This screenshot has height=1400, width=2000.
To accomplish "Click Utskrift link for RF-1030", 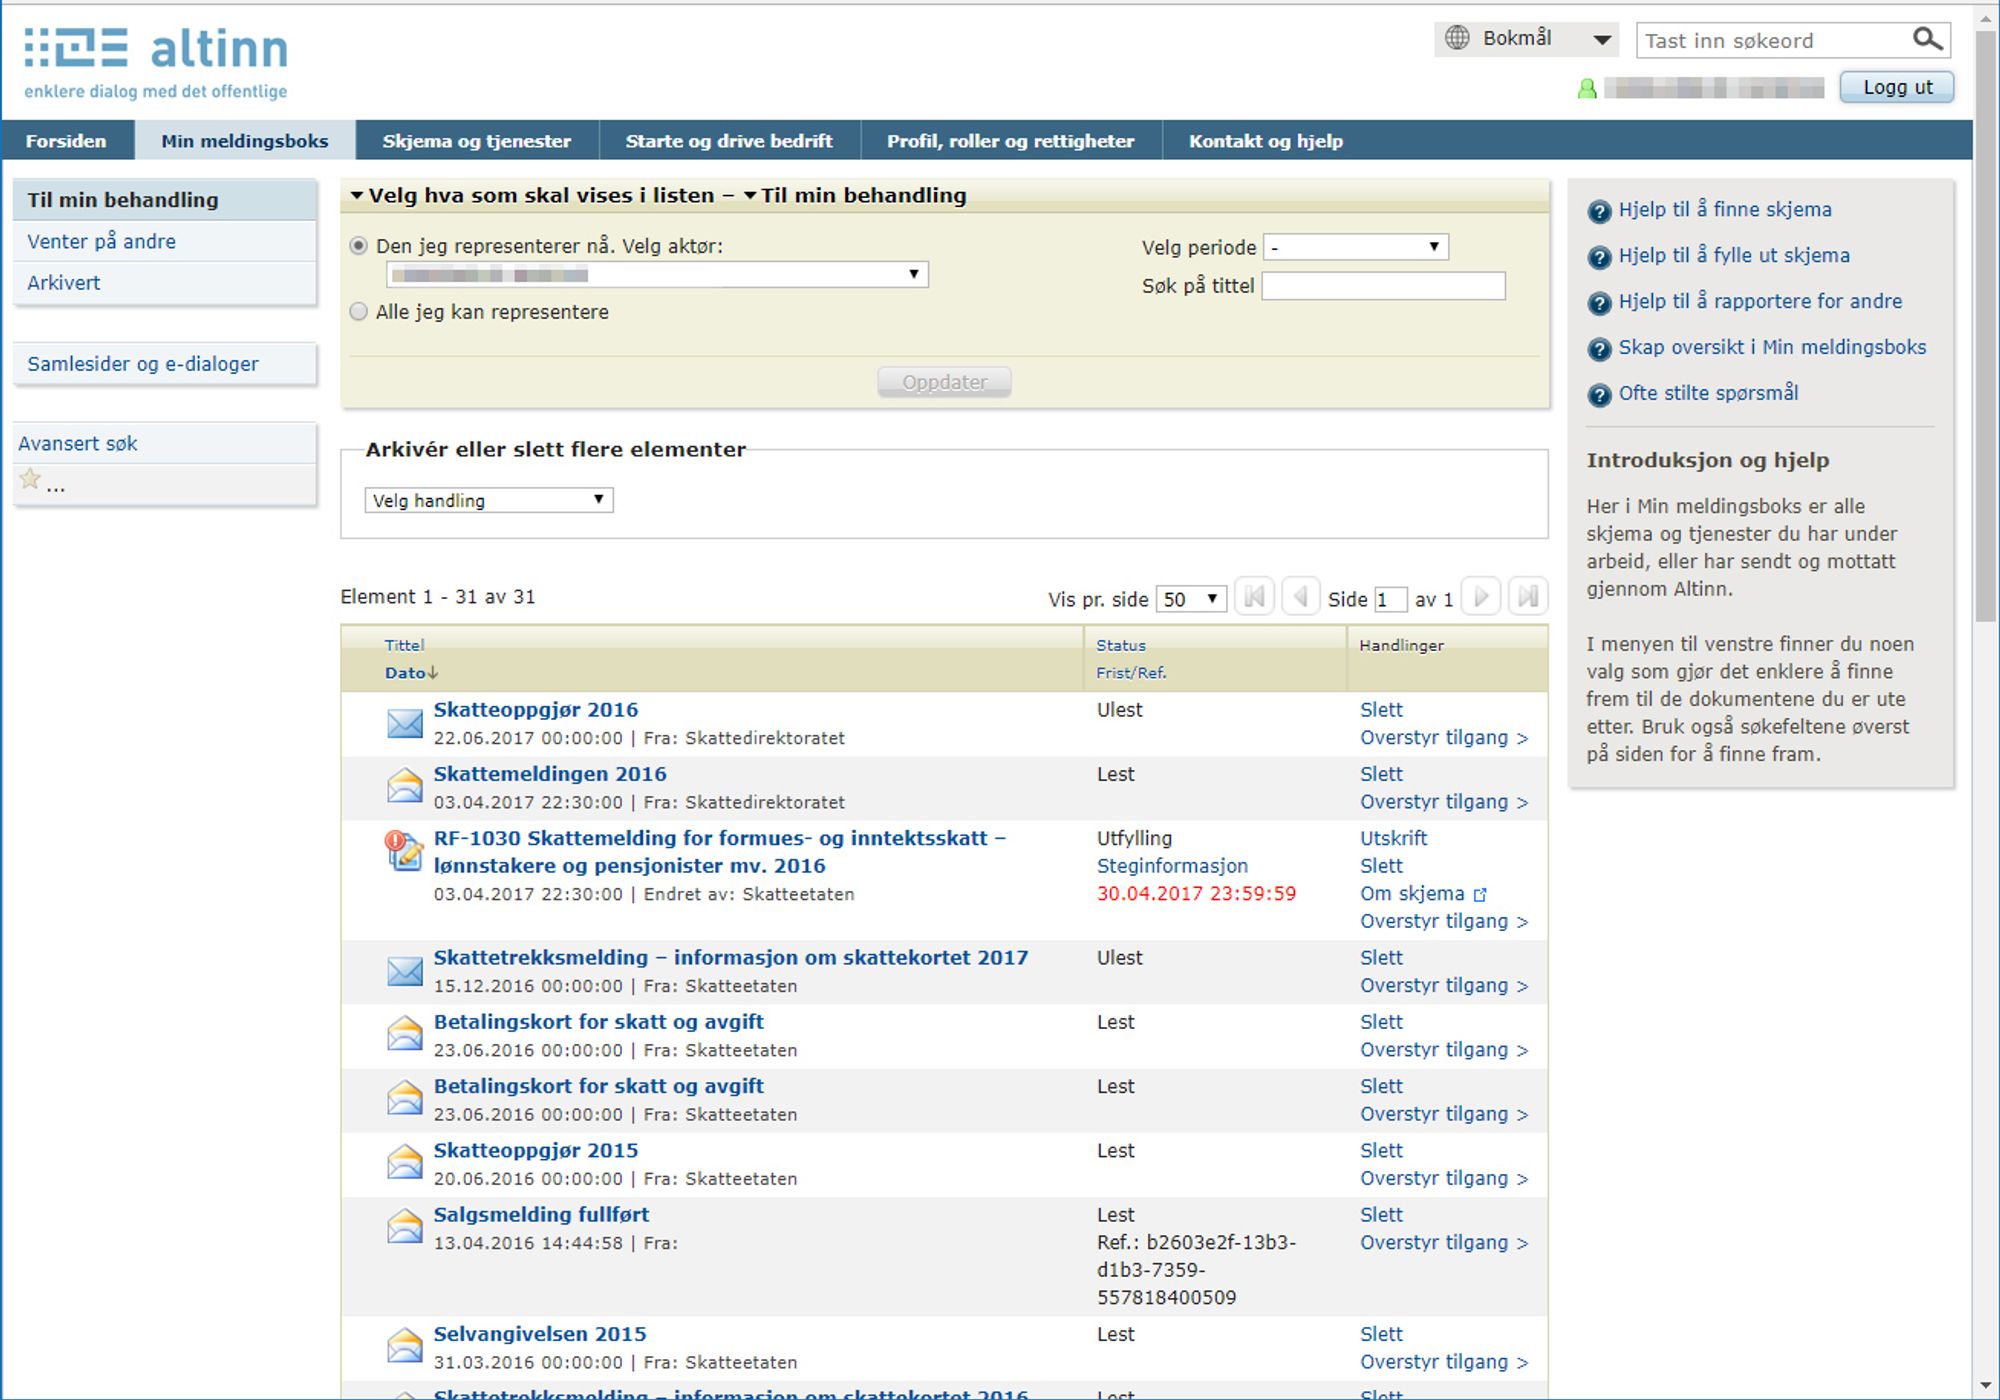I will pos(1393,838).
